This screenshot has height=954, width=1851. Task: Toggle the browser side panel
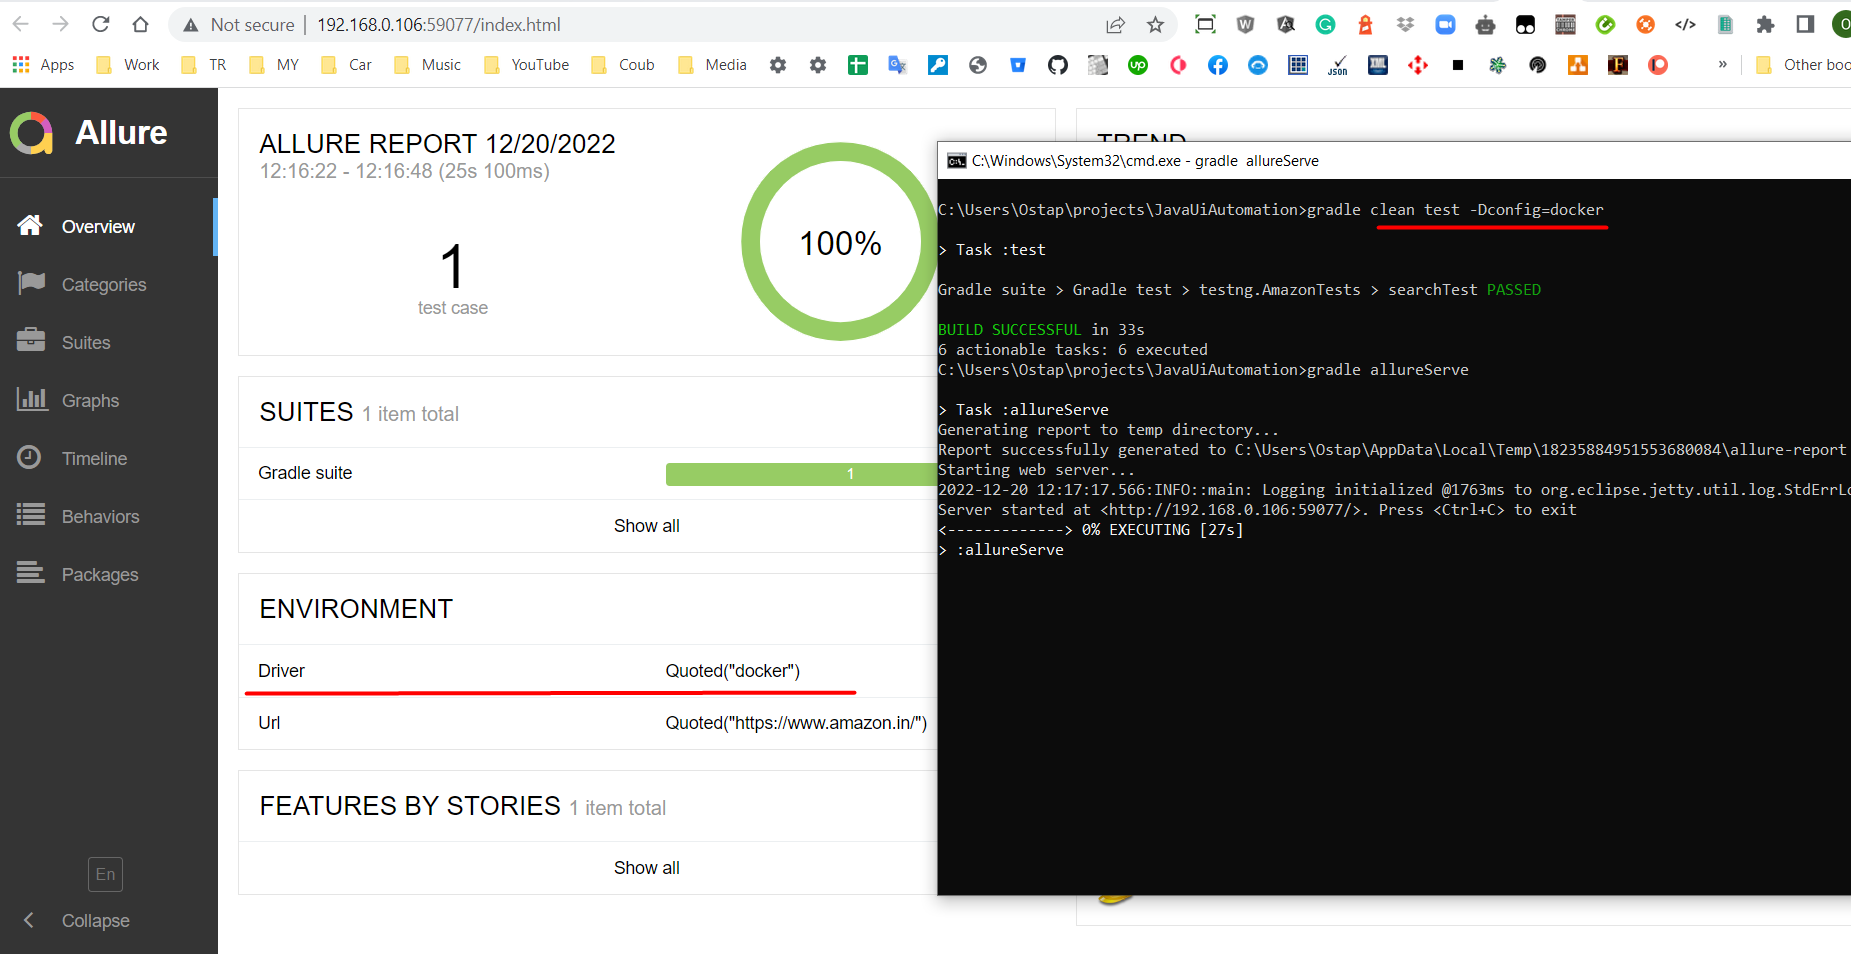1805,25
